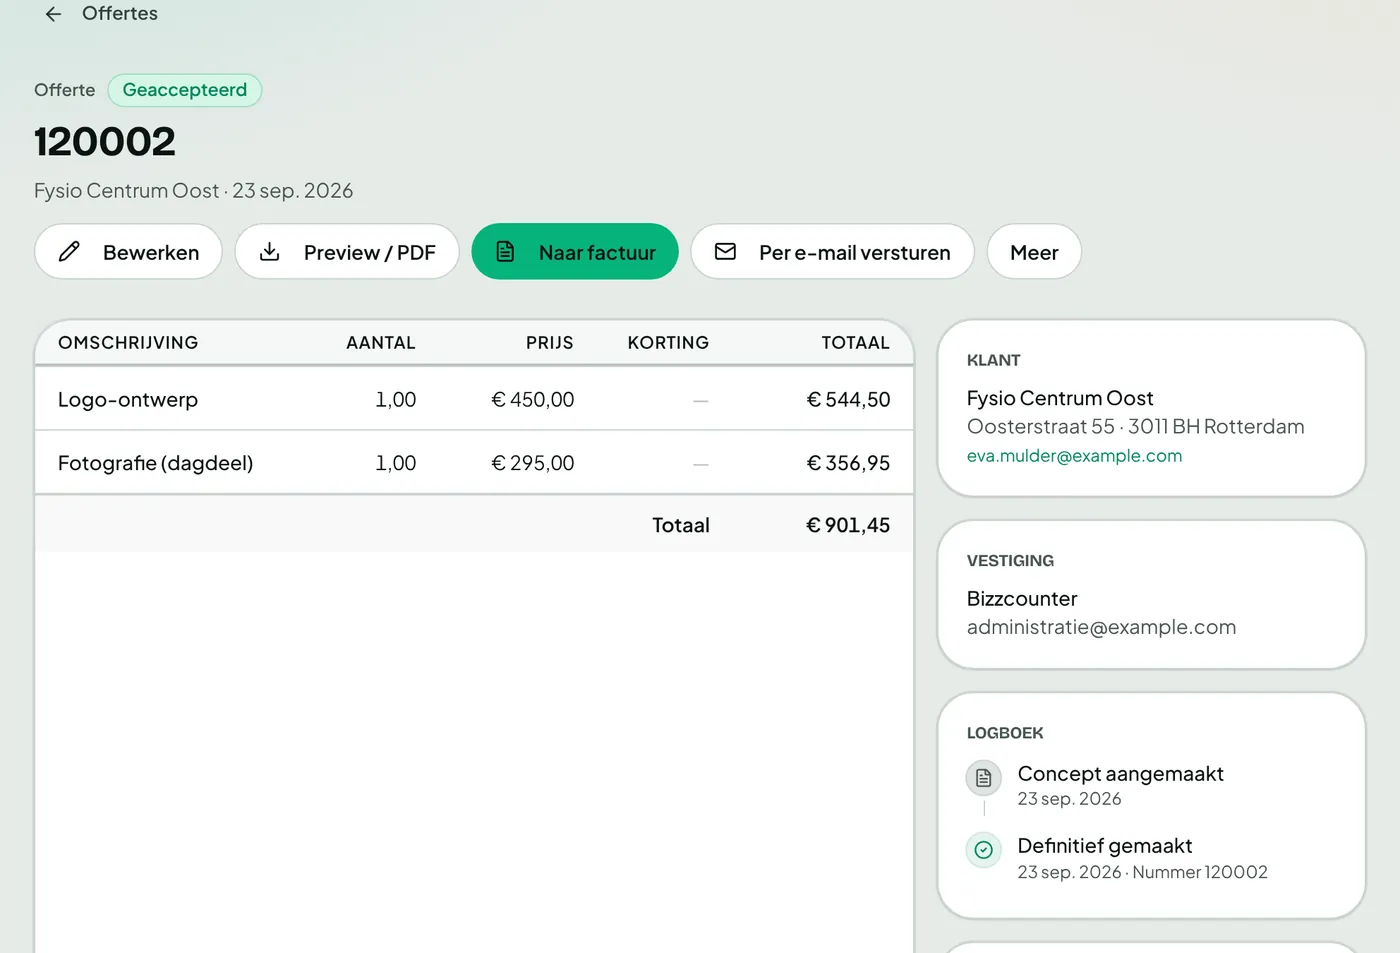Click the Definitief gemaakt log entry
The image size is (1400, 953).
coord(1105,846)
